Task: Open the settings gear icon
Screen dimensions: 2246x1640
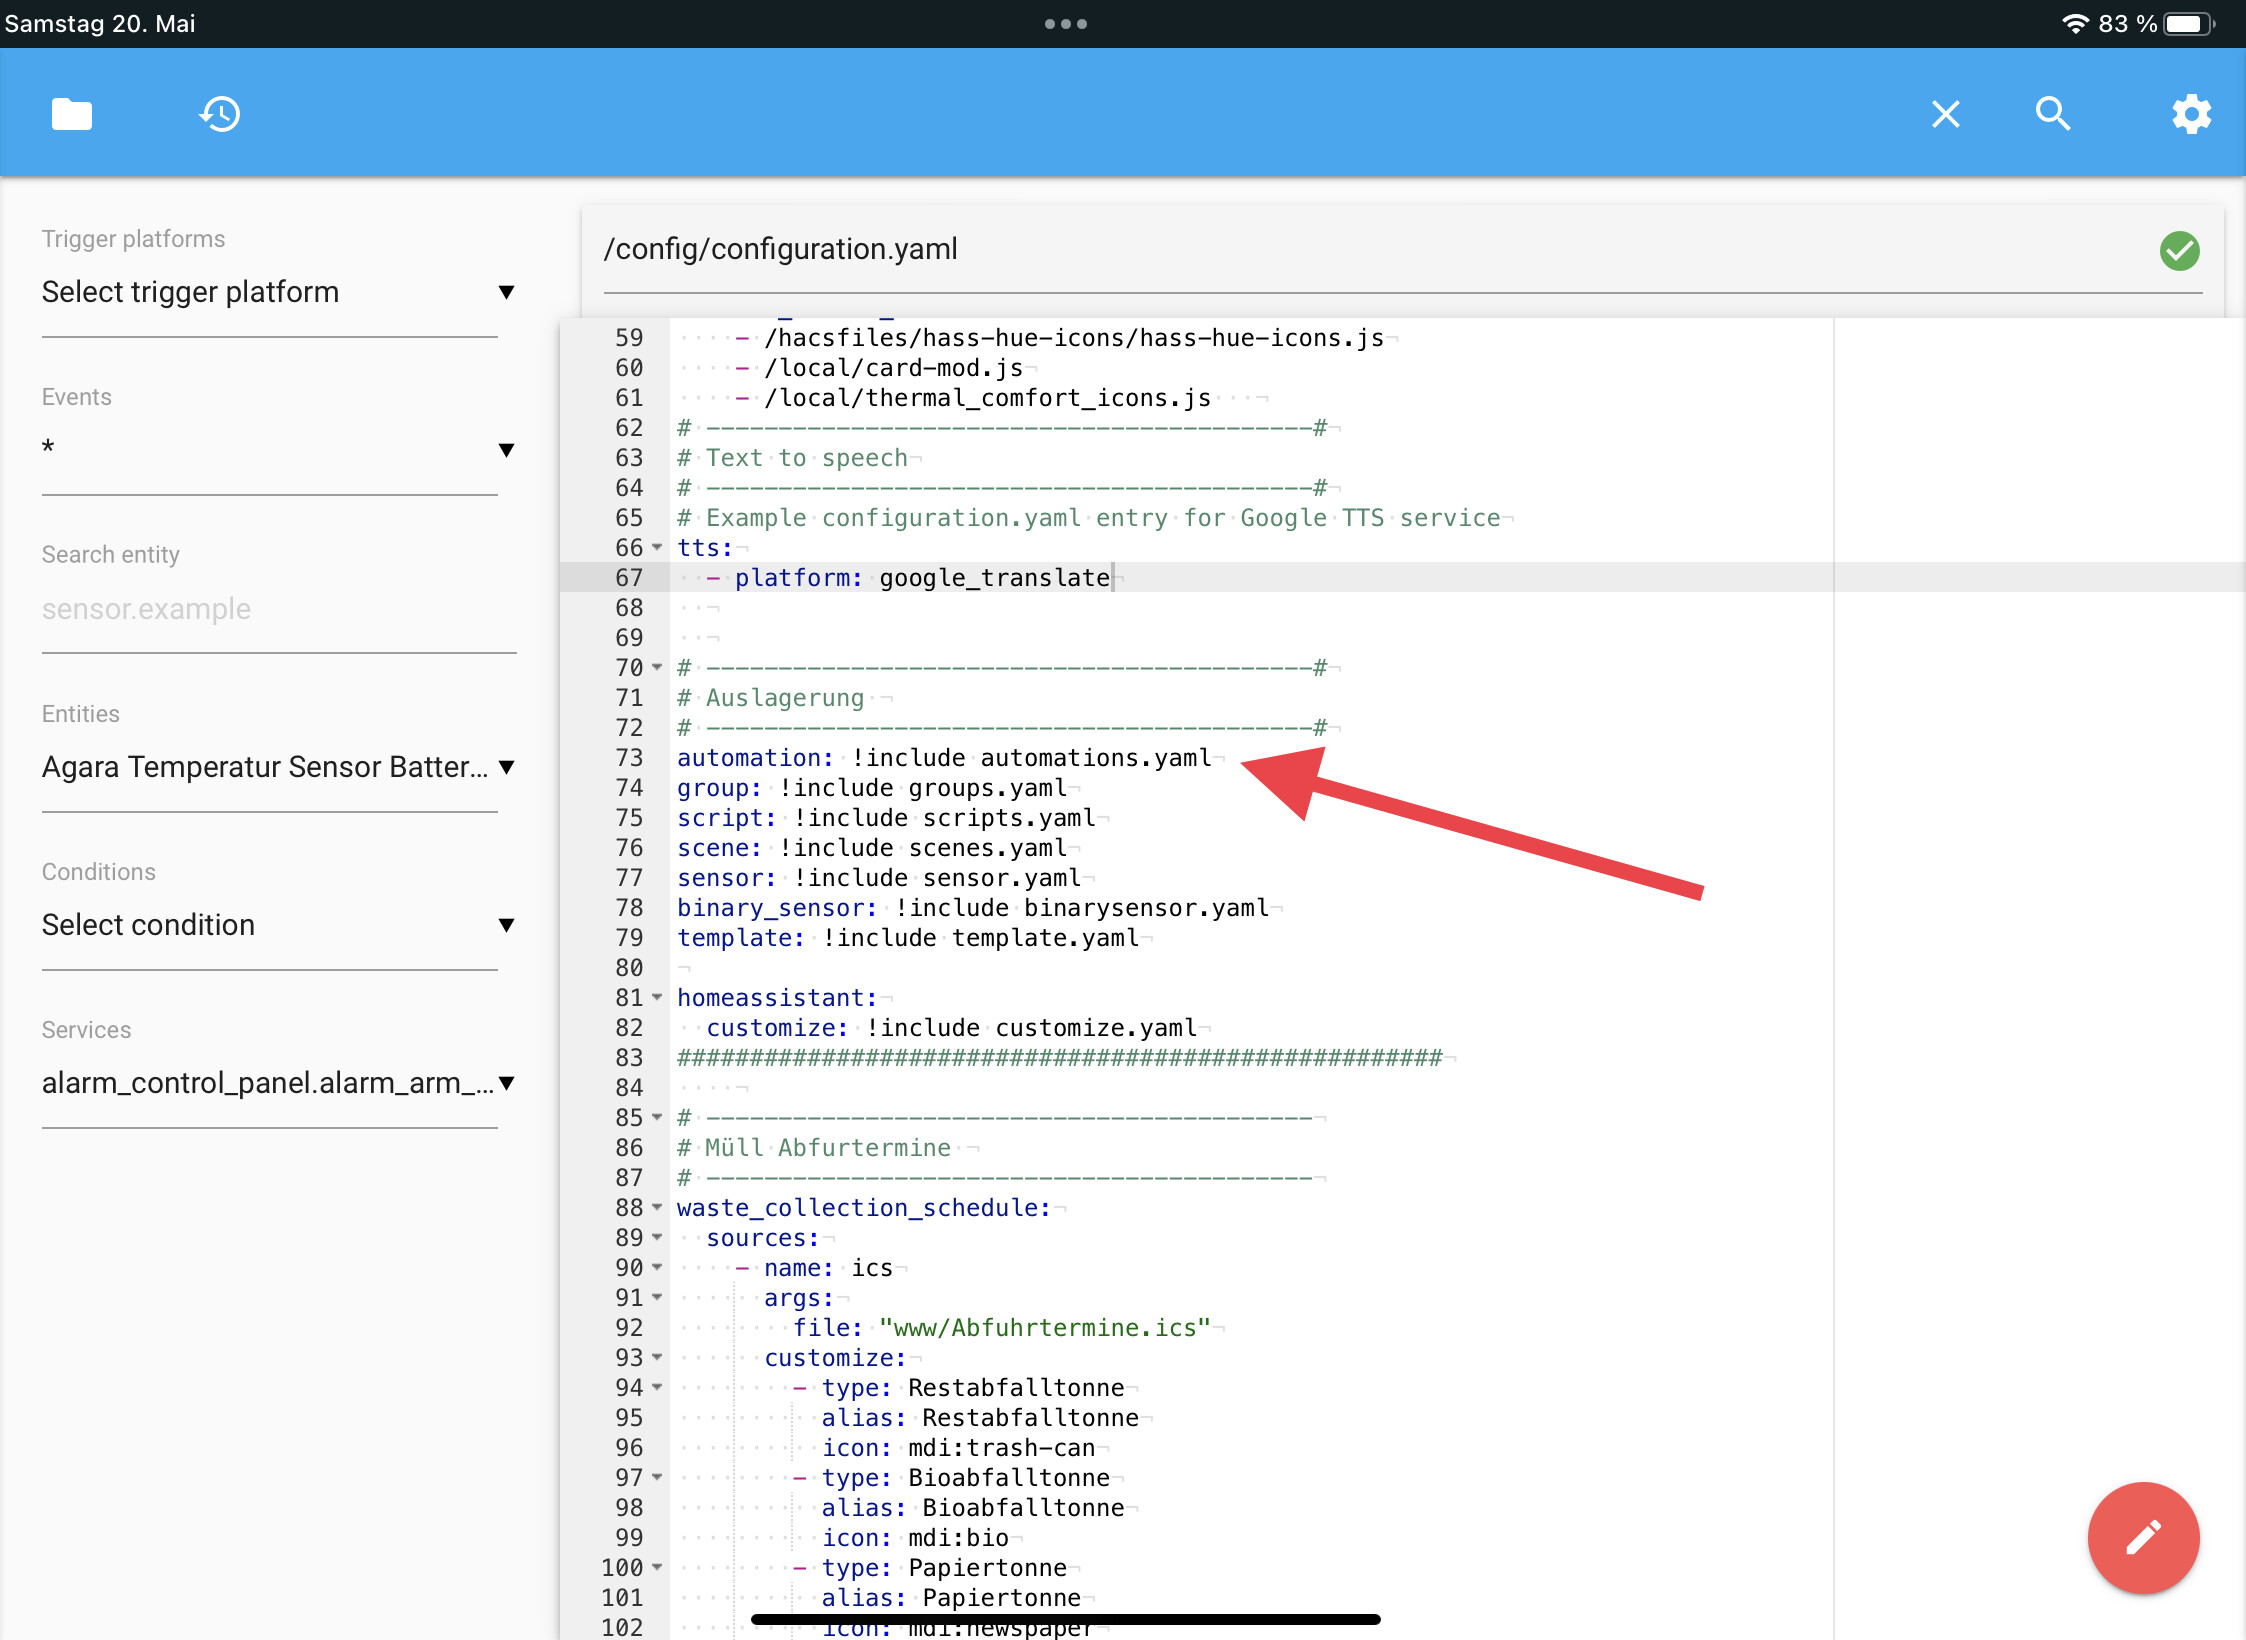Action: pyautogui.click(x=2190, y=114)
